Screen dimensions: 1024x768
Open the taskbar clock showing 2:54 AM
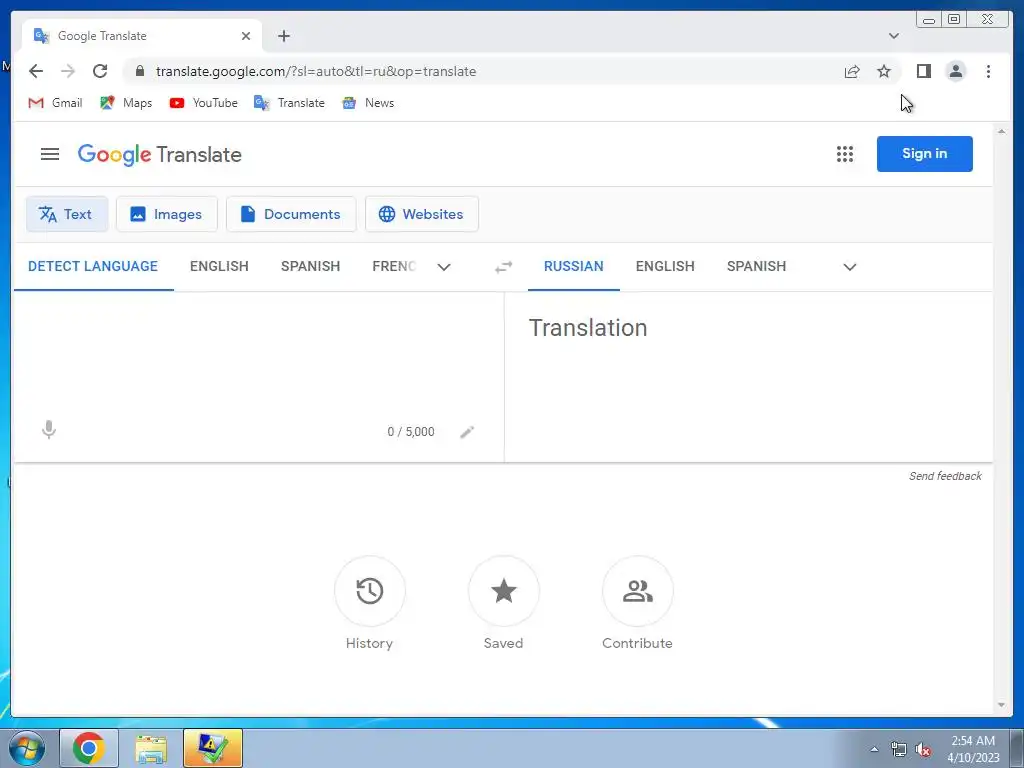(x=973, y=749)
